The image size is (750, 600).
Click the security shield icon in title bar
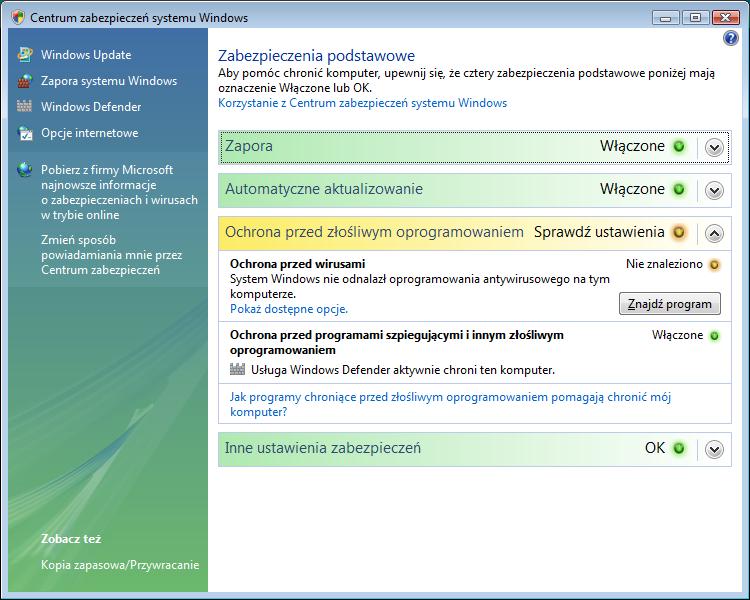[18, 17]
